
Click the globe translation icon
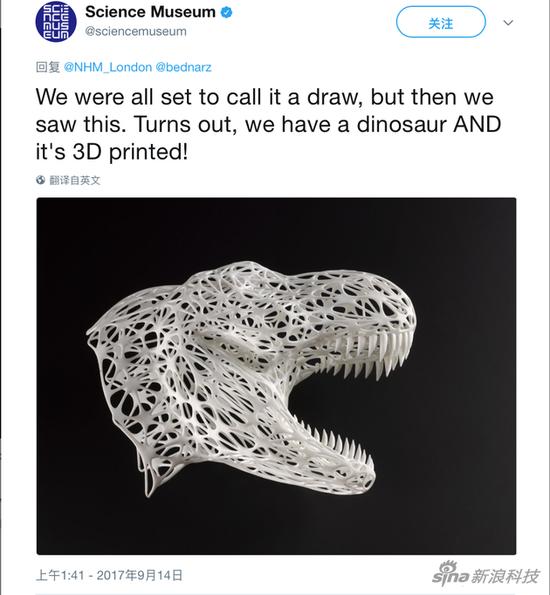[41, 180]
